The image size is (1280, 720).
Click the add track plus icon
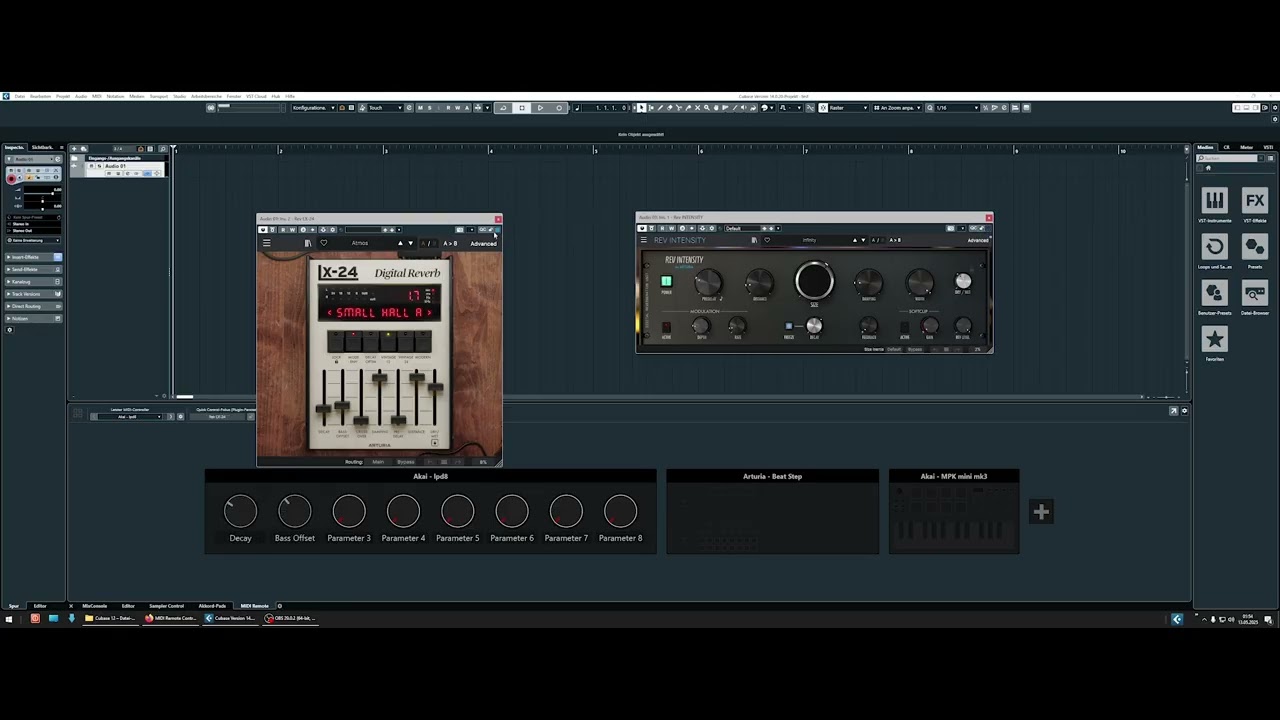(74, 149)
